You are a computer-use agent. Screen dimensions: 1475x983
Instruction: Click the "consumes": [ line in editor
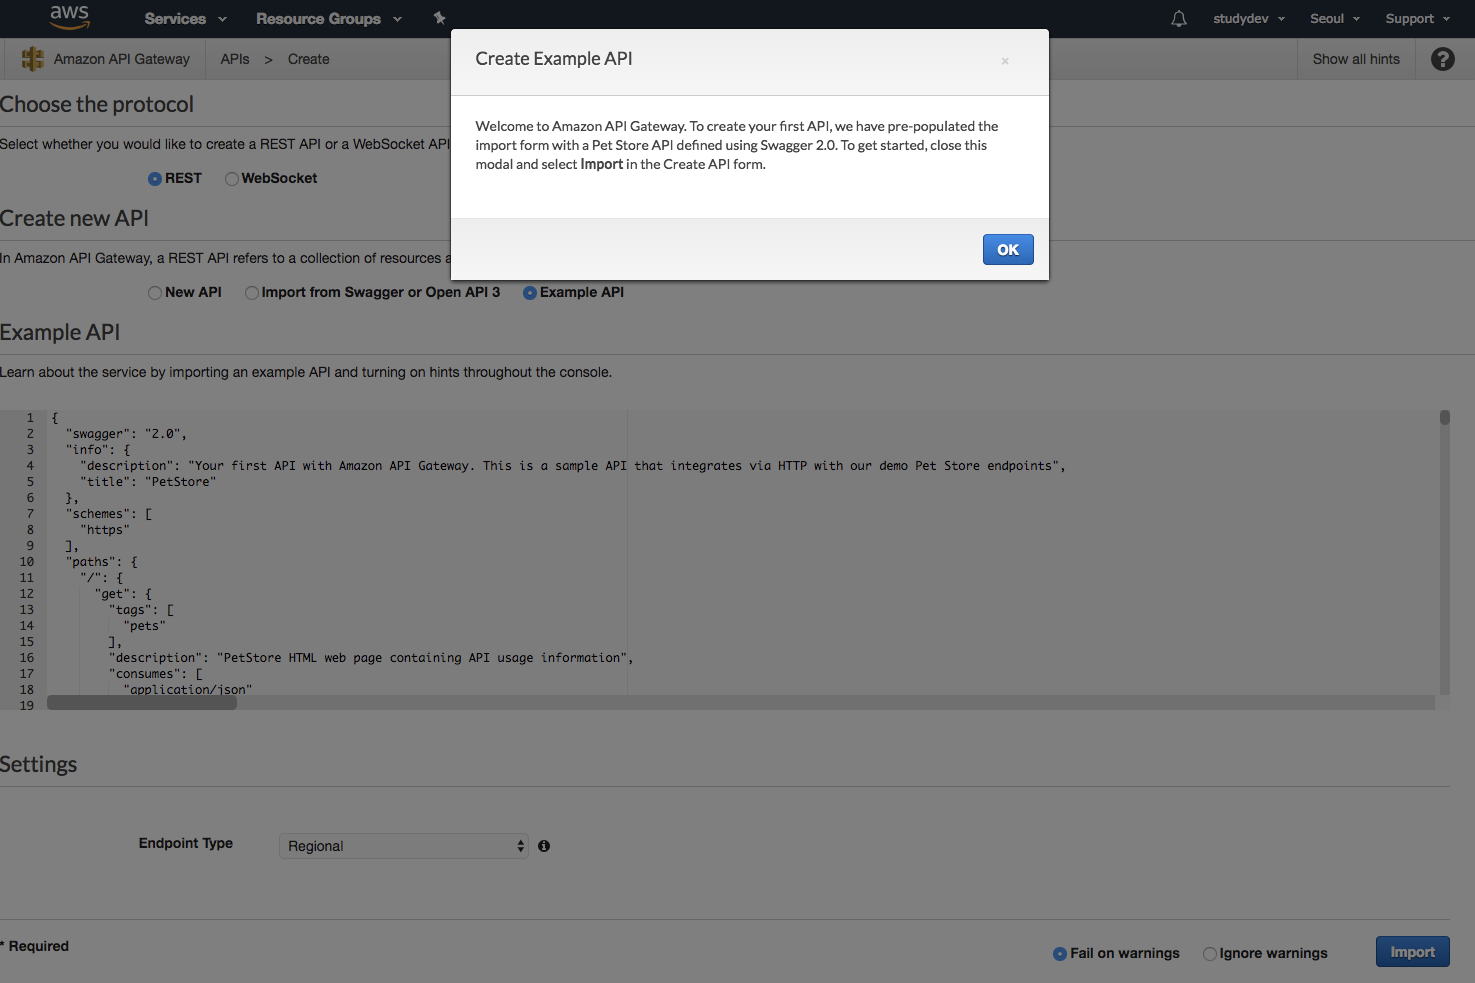pyautogui.click(x=155, y=674)
